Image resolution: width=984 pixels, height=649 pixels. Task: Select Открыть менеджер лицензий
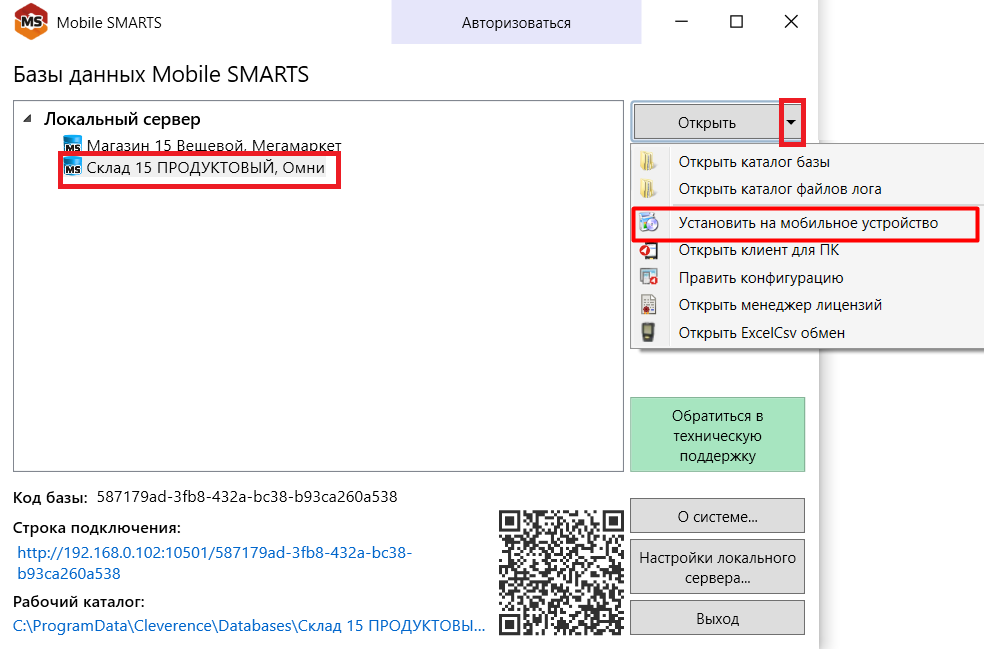pos(807,305)
